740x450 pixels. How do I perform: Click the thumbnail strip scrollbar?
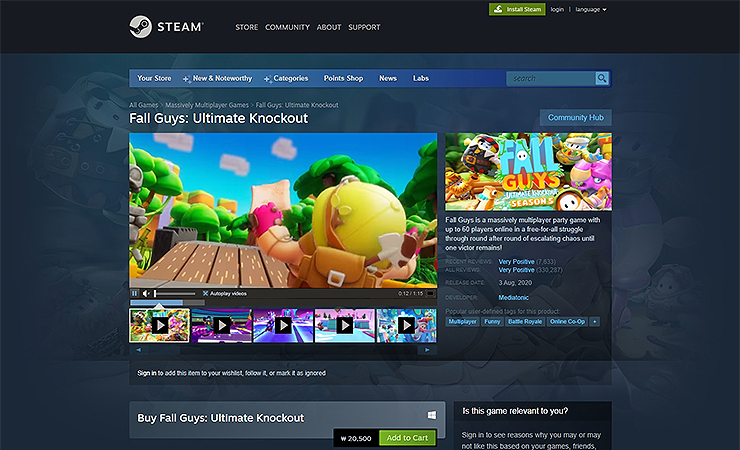click(x=283, y=350)
